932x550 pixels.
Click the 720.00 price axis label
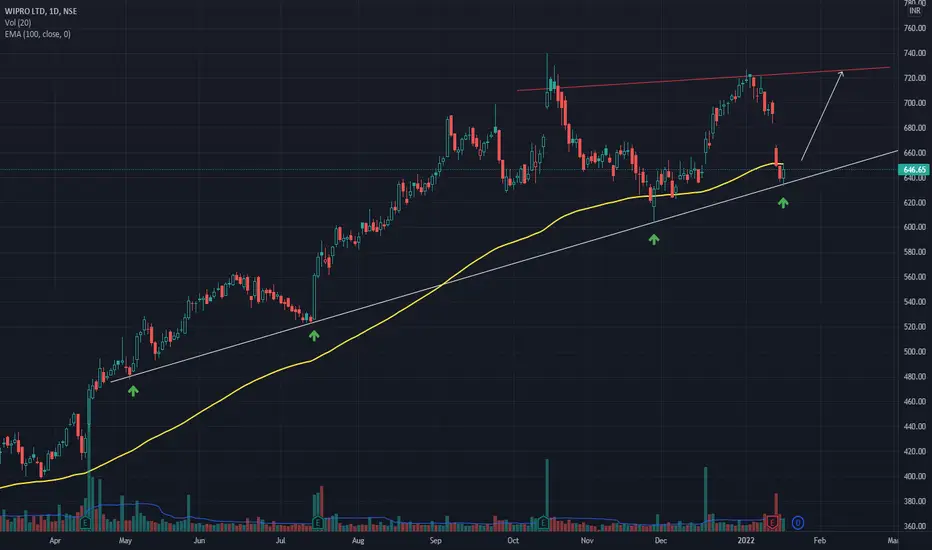(x=914, y=78)
